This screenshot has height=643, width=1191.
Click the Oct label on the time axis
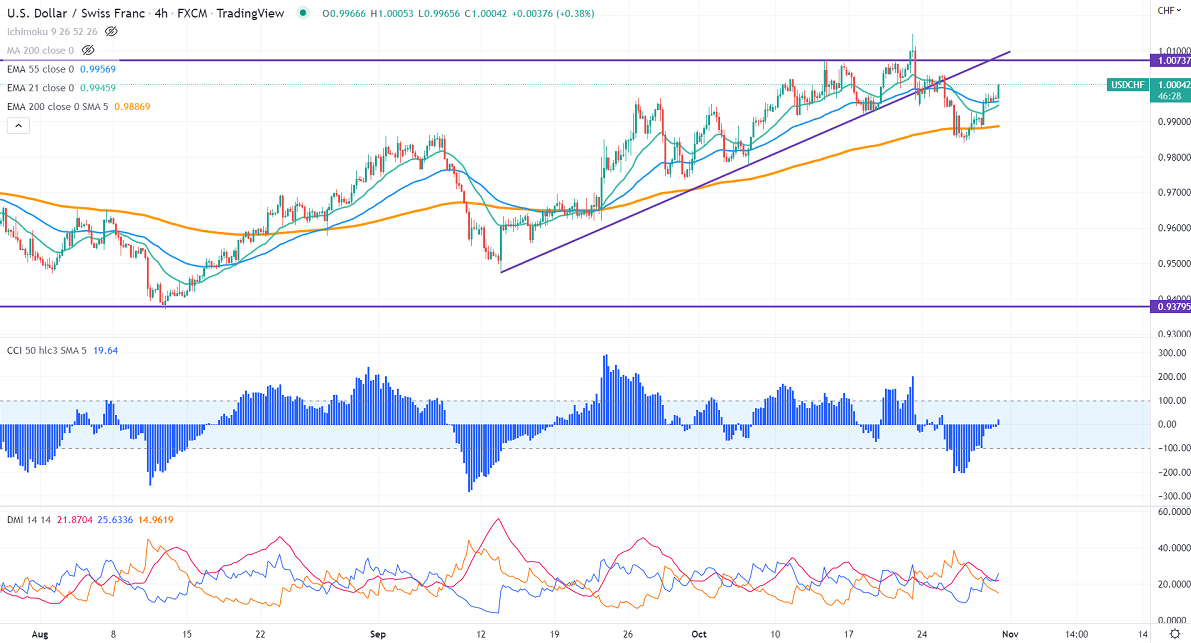(x=699, y=634)
